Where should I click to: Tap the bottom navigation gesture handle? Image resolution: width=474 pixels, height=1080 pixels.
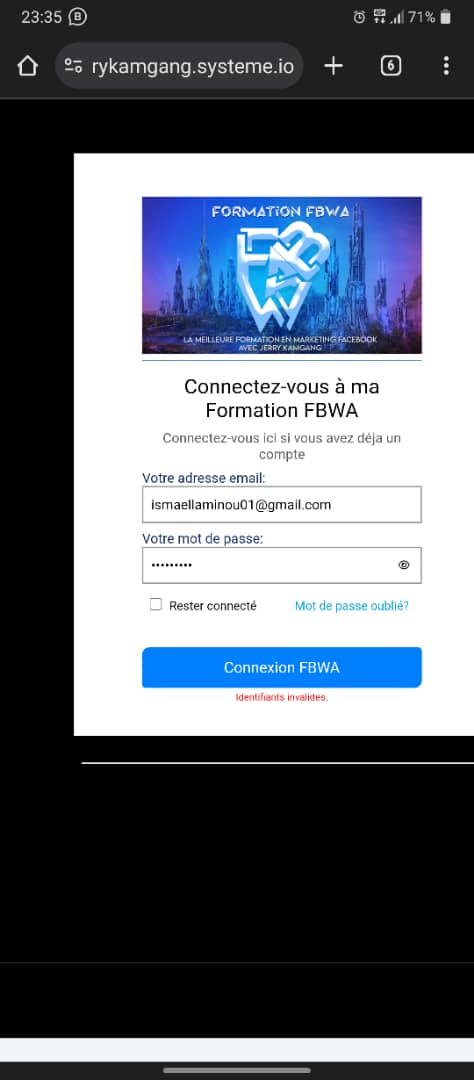(237, 1070)
